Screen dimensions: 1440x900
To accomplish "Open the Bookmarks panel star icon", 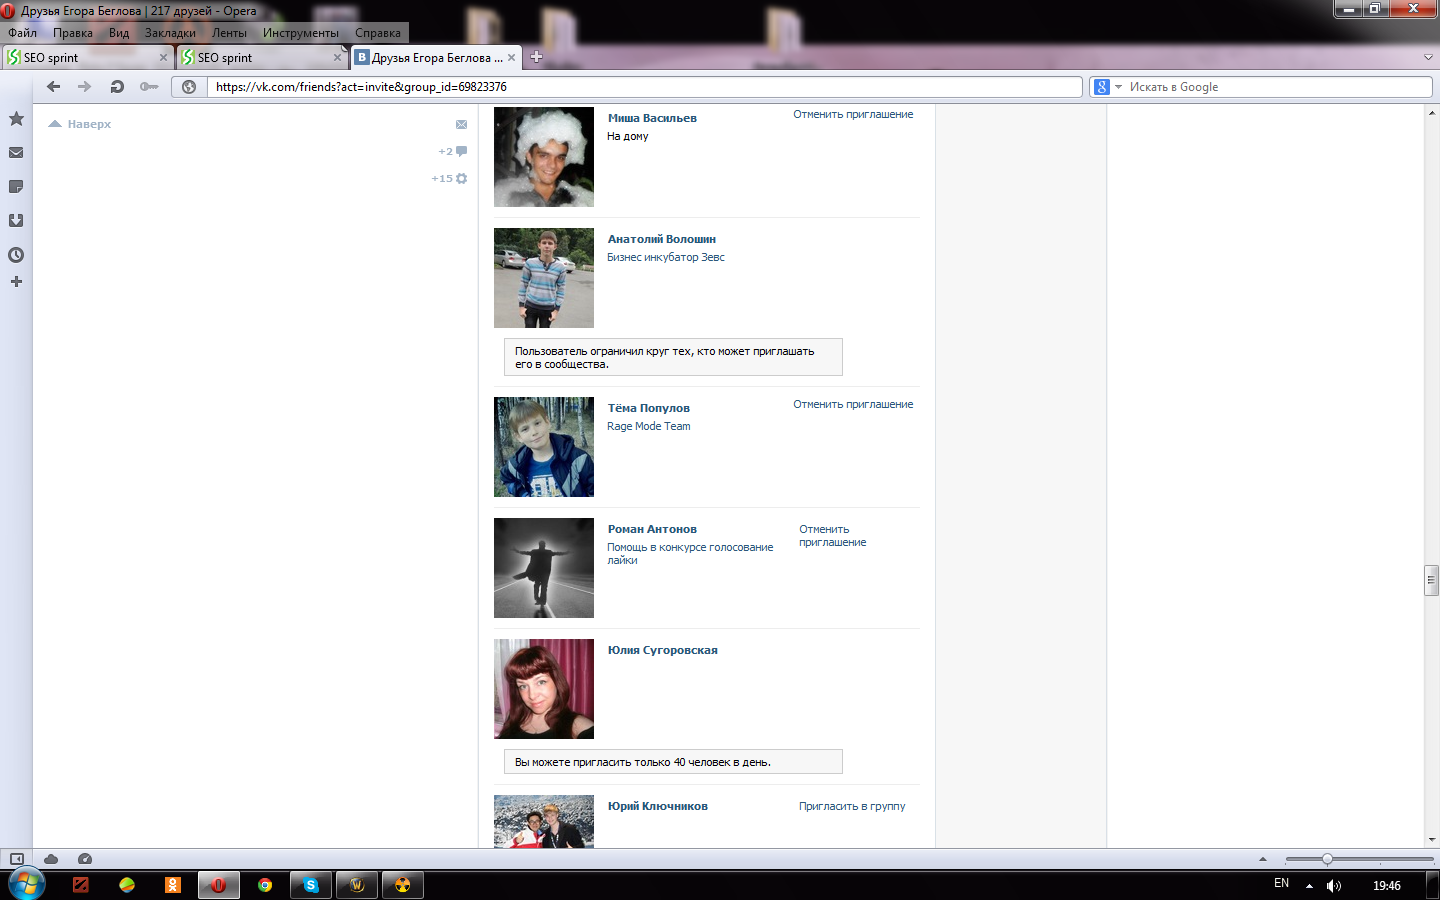I will click(16, 119).
